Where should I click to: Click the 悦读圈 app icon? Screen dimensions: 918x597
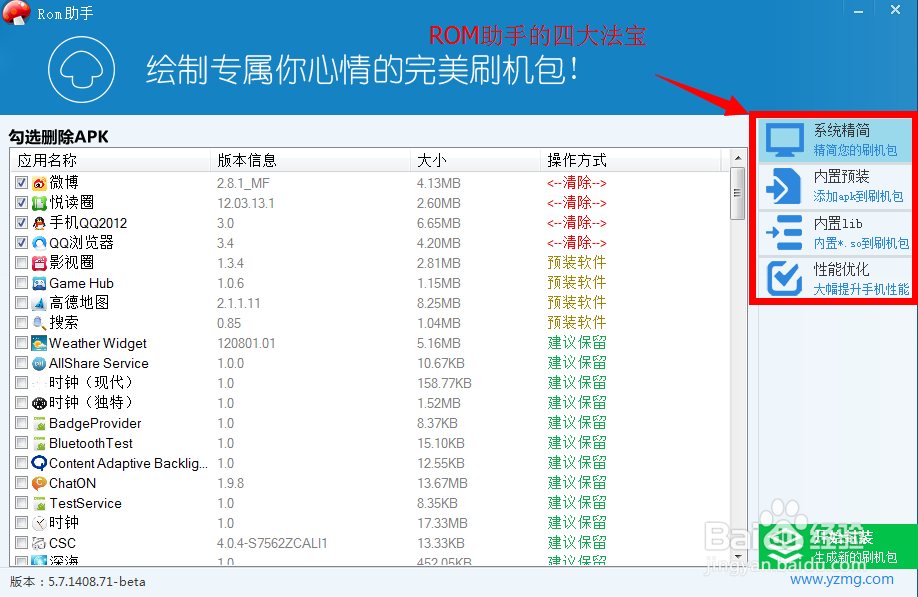39,203
